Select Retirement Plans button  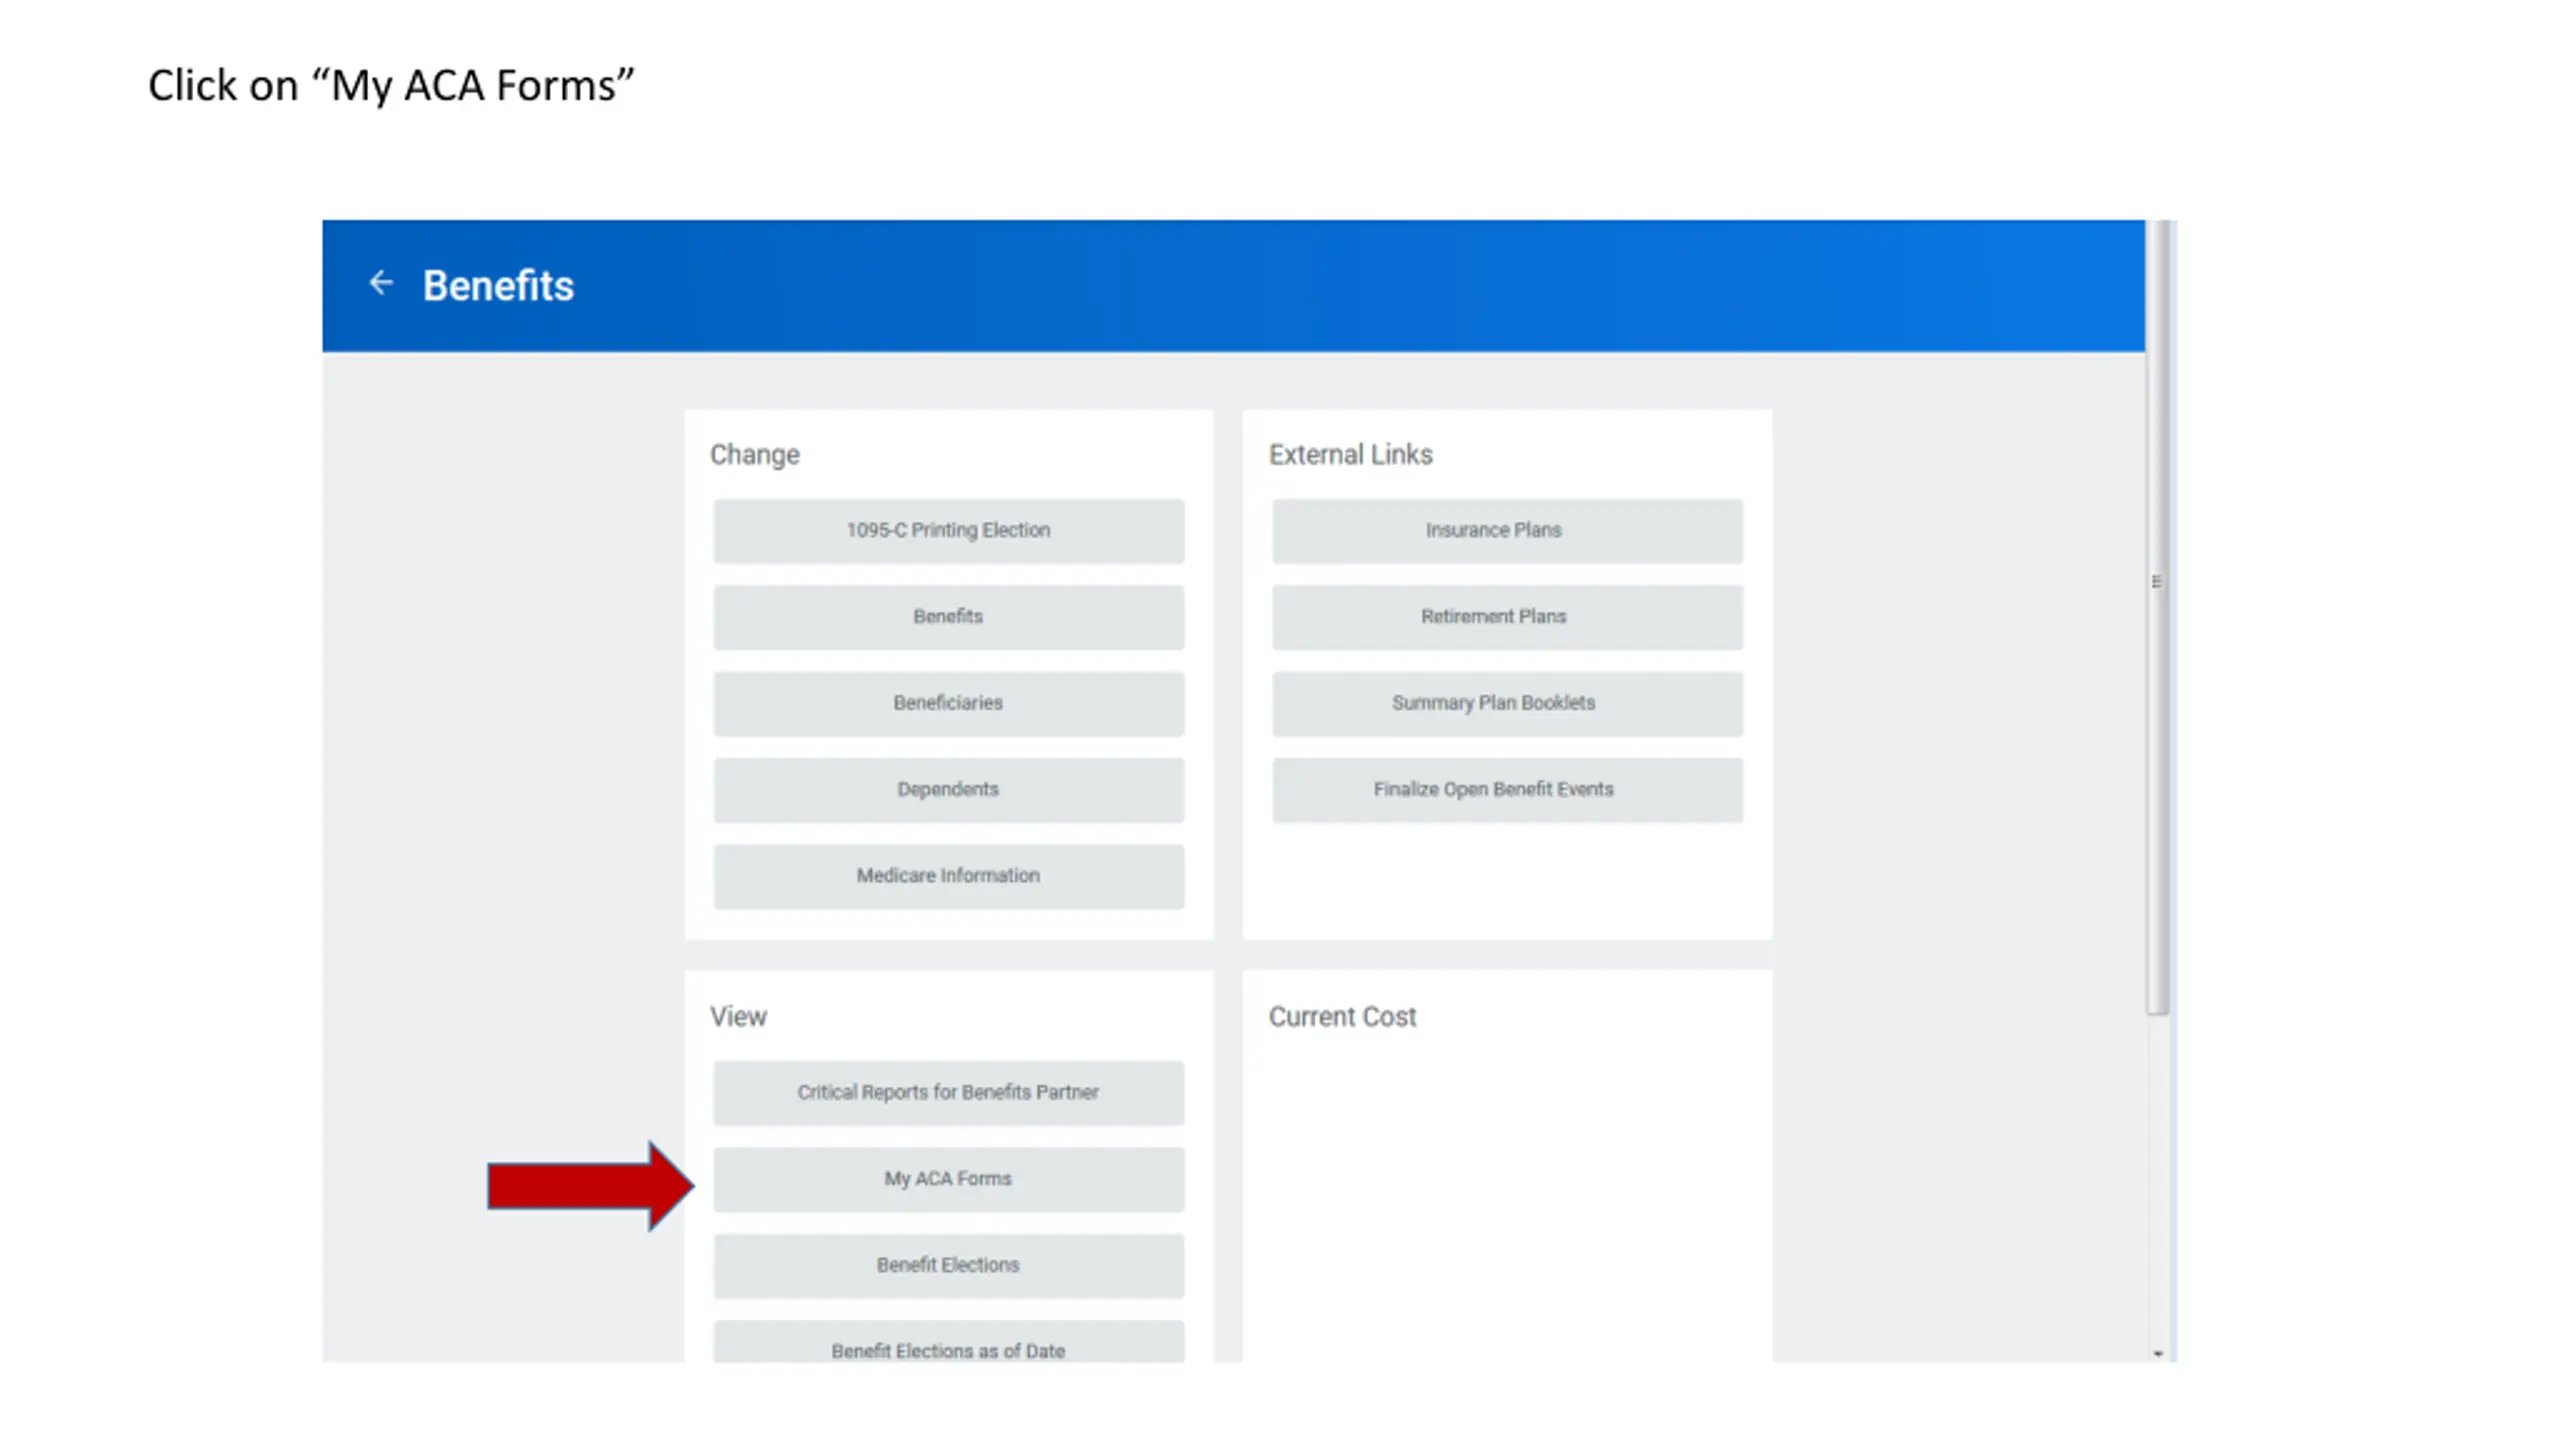[x=1507, y=616]
